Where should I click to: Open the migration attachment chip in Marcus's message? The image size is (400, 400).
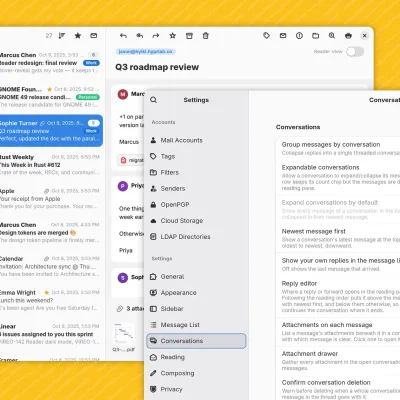131,160
